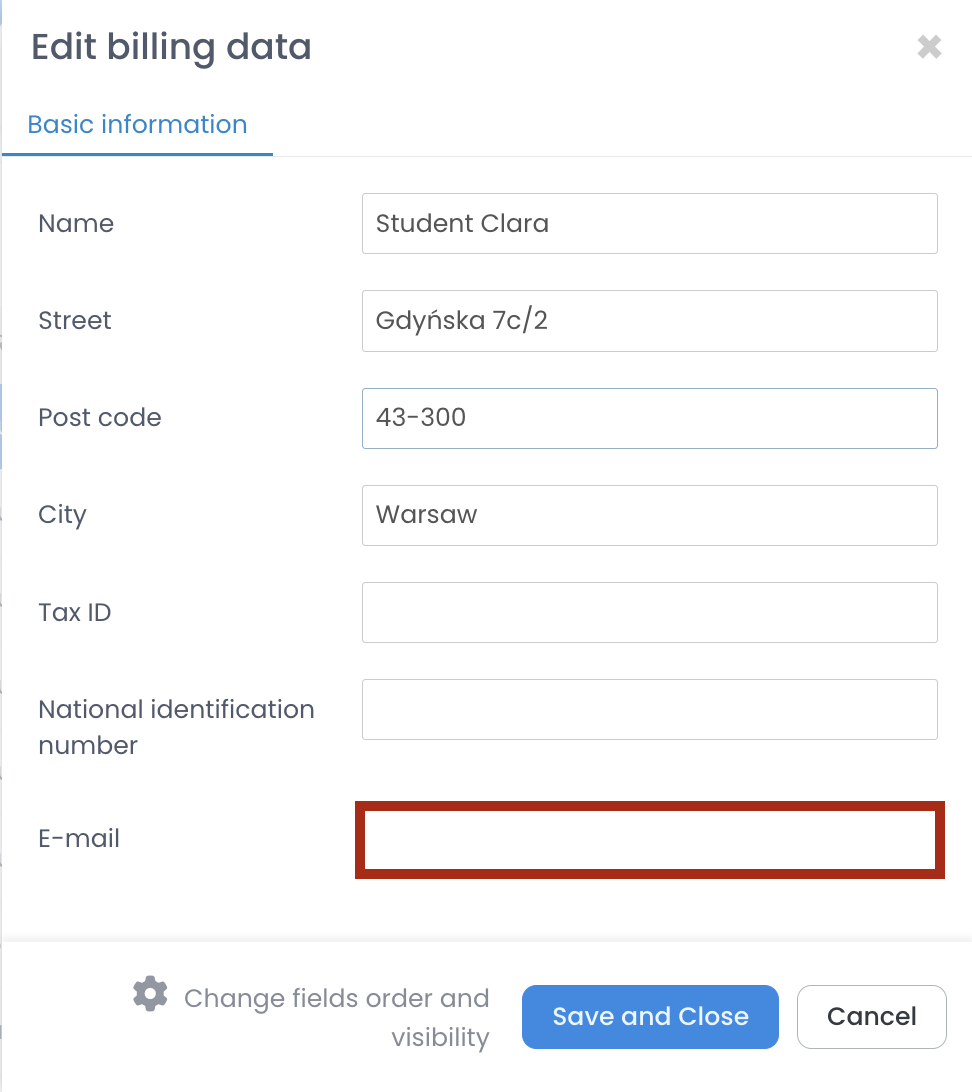Click into the Street input box
The width and height of the screenshot is (972, 1092).
649,321
